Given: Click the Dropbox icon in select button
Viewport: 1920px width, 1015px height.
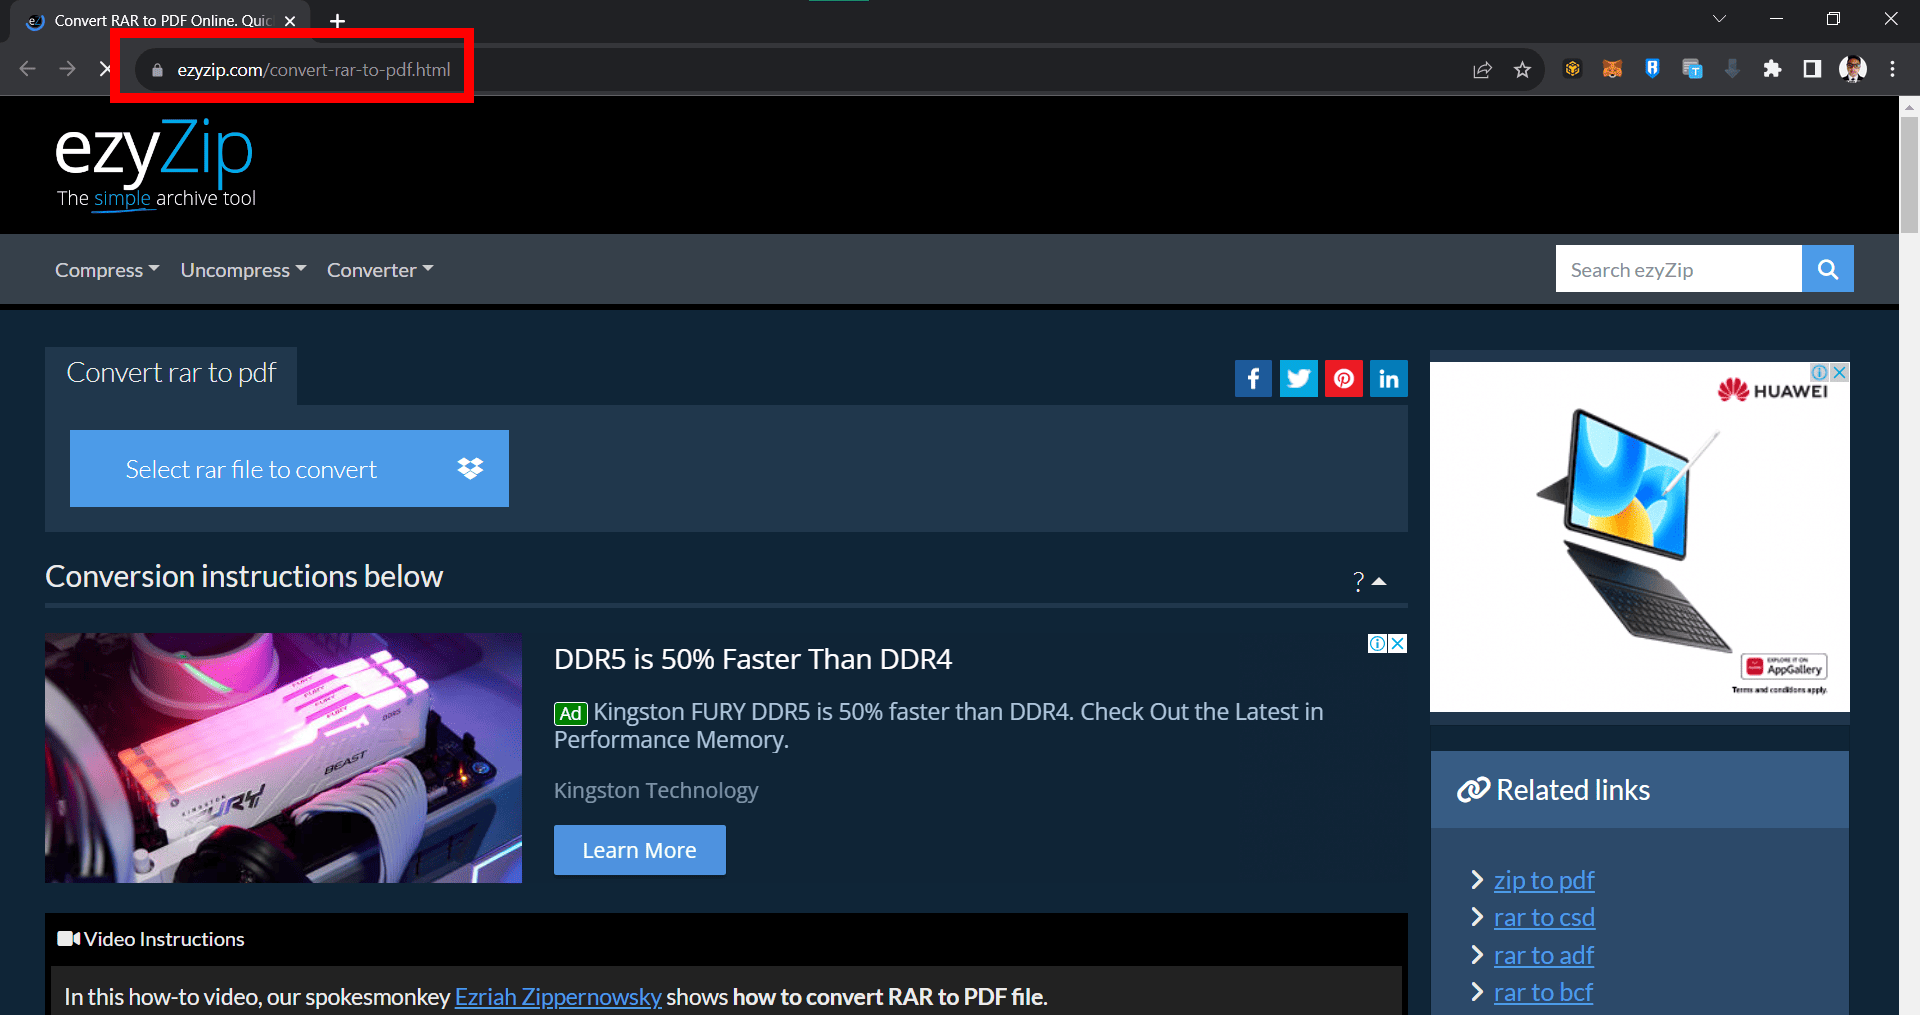Looking at the screenshot, I should click(470, 468).
